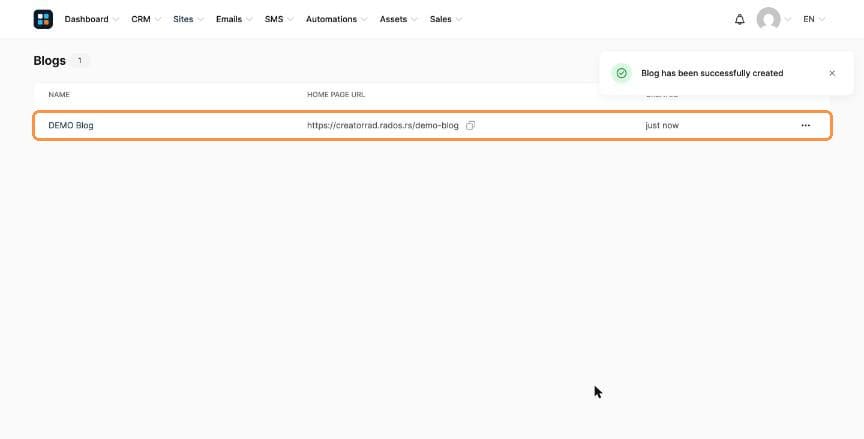Image resolution: width=864 pixels, height=439 pixels.
Task: Open the CRM menu
Action: pyautogui.click(x=141, y=19)
